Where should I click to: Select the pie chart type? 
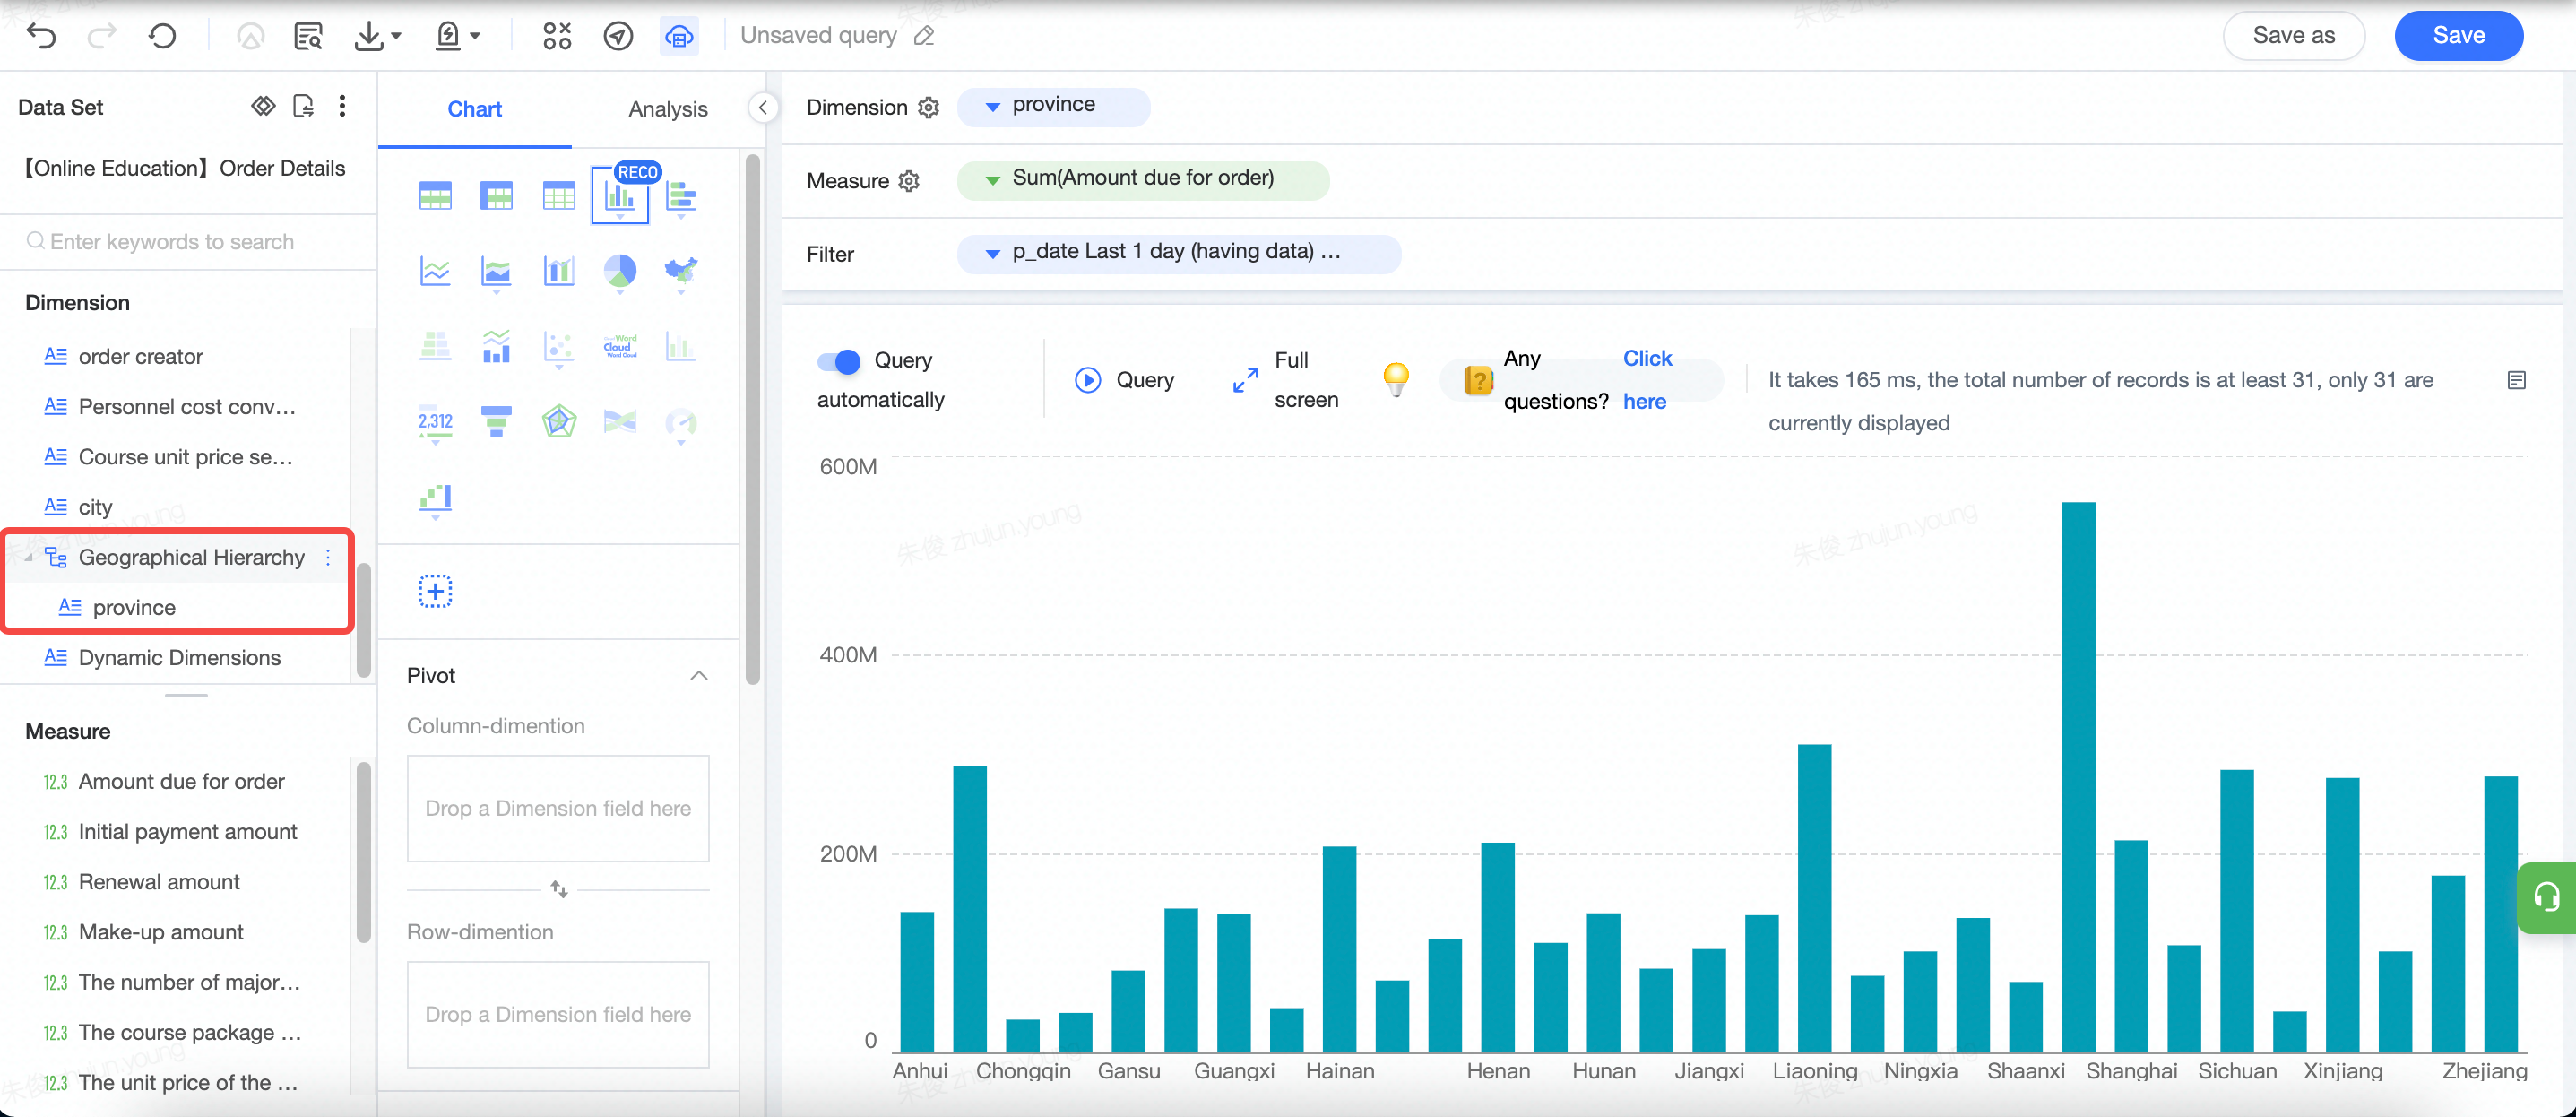620,271
